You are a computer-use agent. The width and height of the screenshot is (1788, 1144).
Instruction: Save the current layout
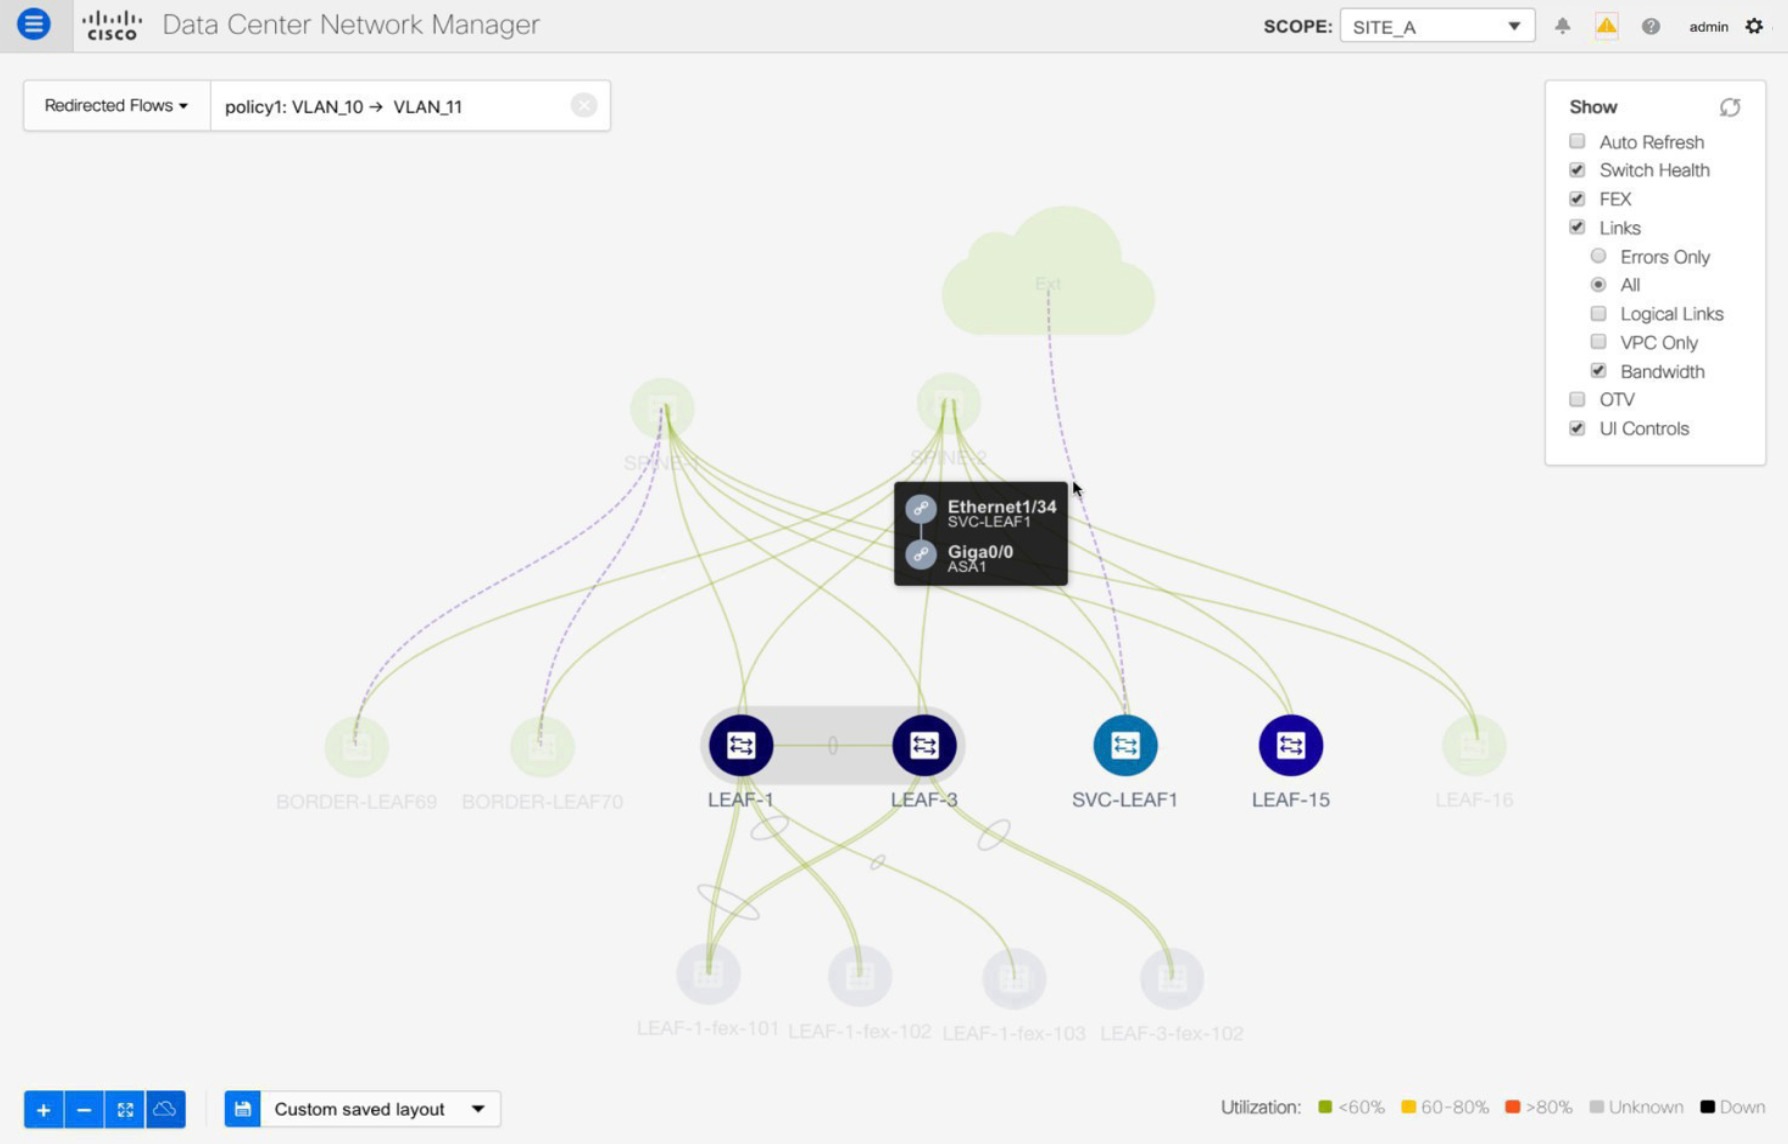(243, 1109)
